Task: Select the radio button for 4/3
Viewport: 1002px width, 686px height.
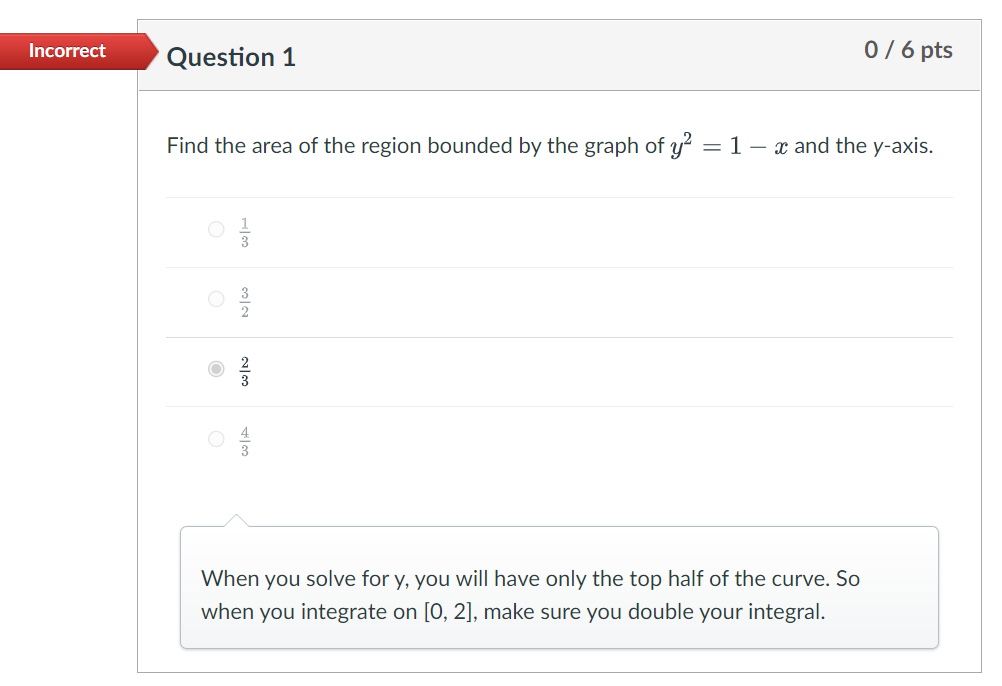Action: tap(216, 438)
